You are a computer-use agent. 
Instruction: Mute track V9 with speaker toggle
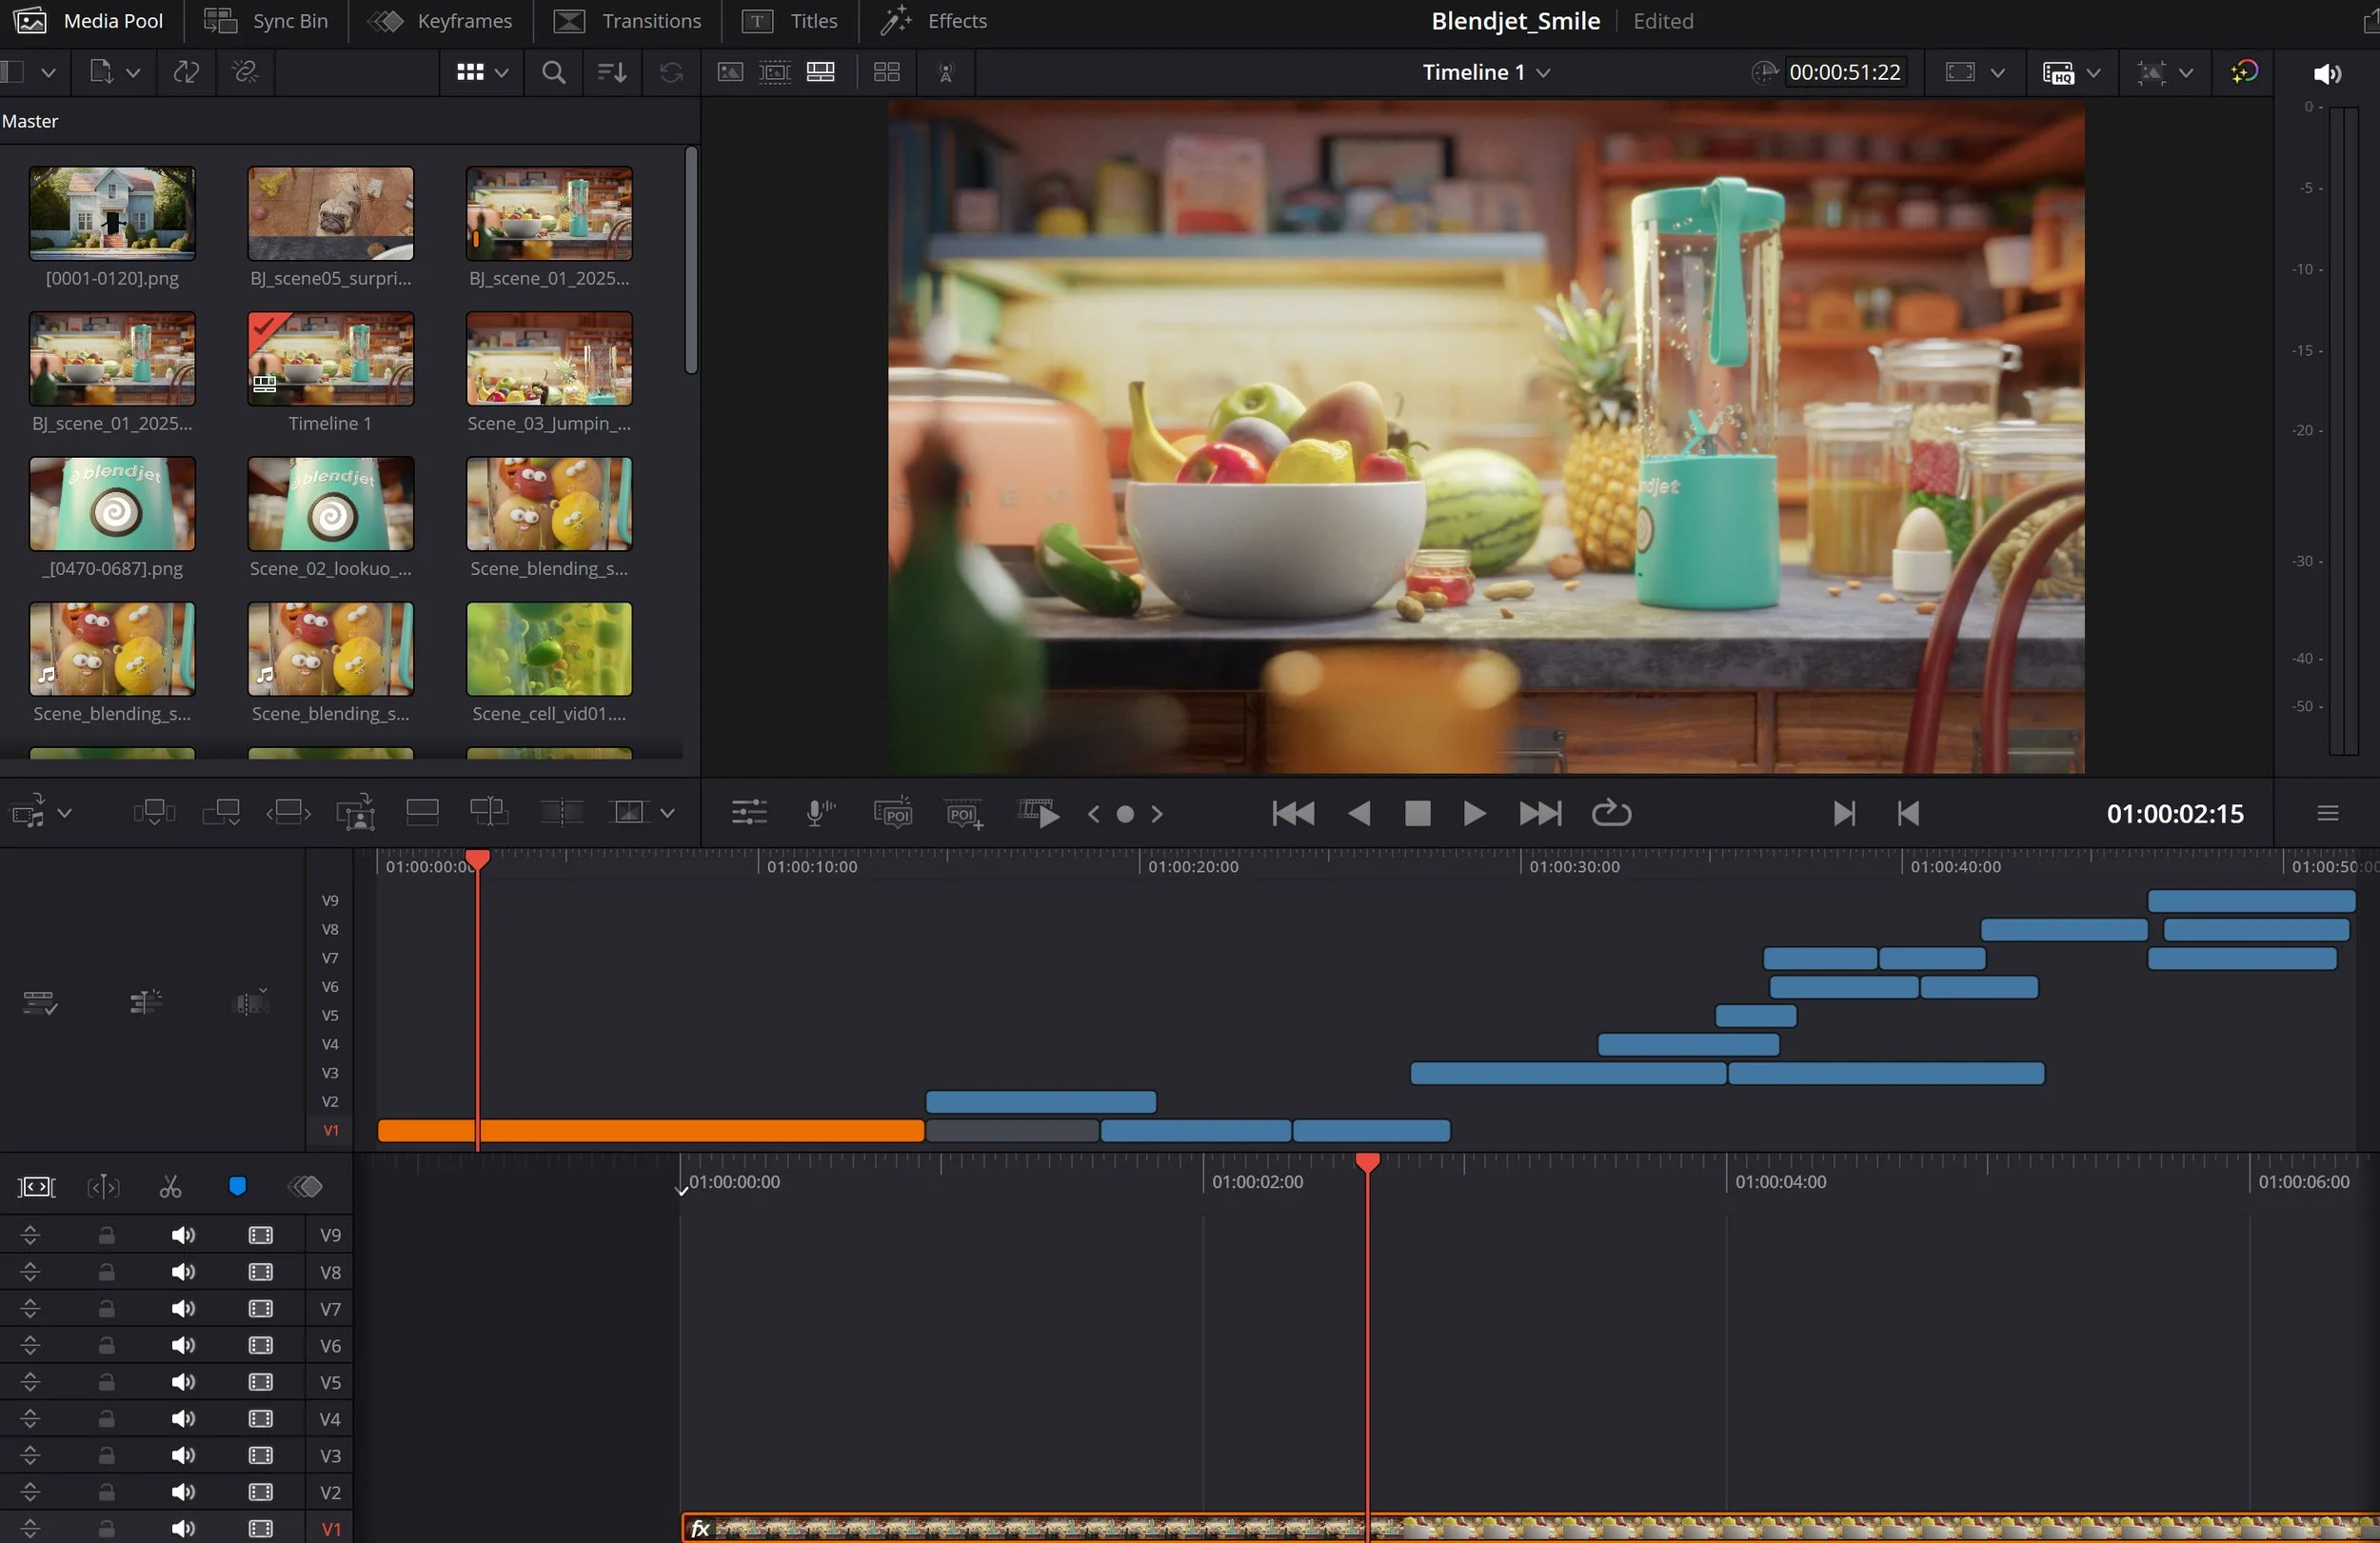(182, 1236)
